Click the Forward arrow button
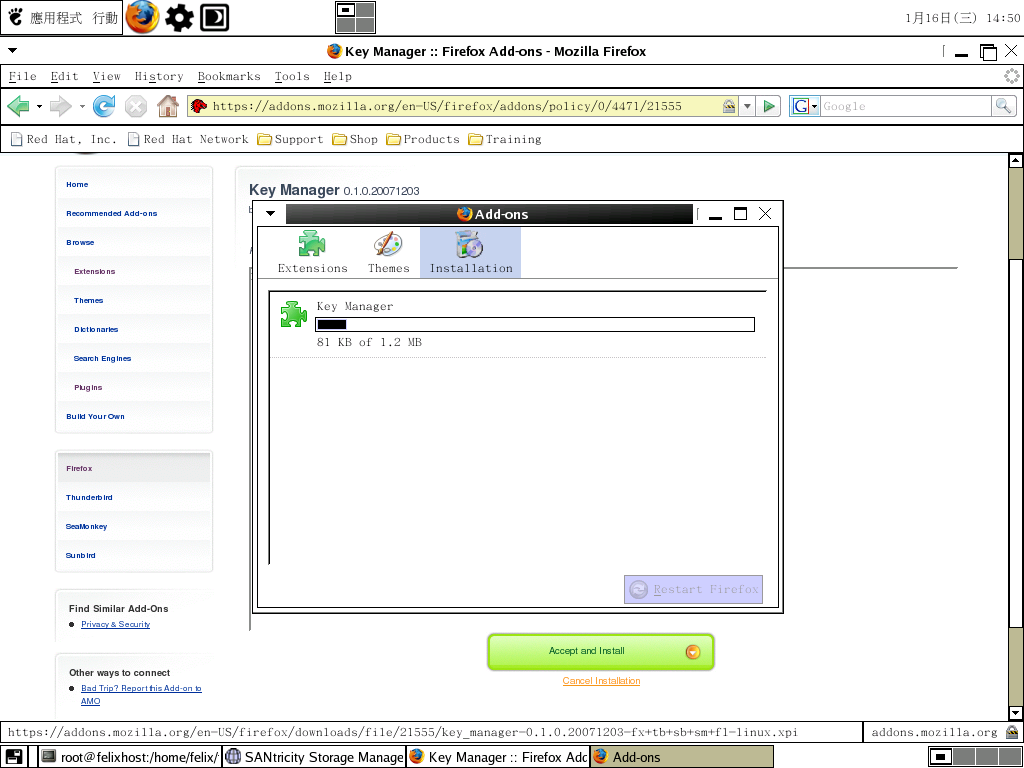 tap(61, 106)
